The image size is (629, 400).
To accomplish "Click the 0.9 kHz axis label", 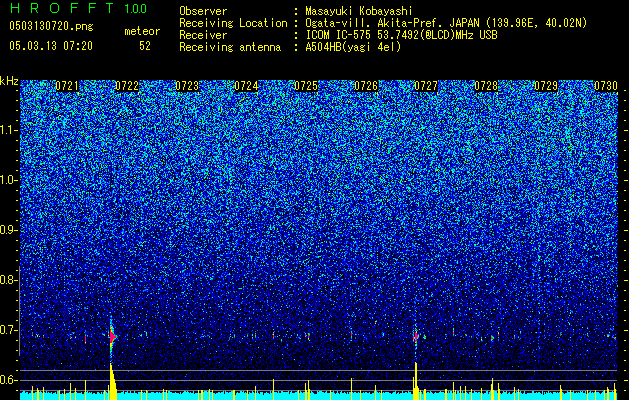I will 9,230.
